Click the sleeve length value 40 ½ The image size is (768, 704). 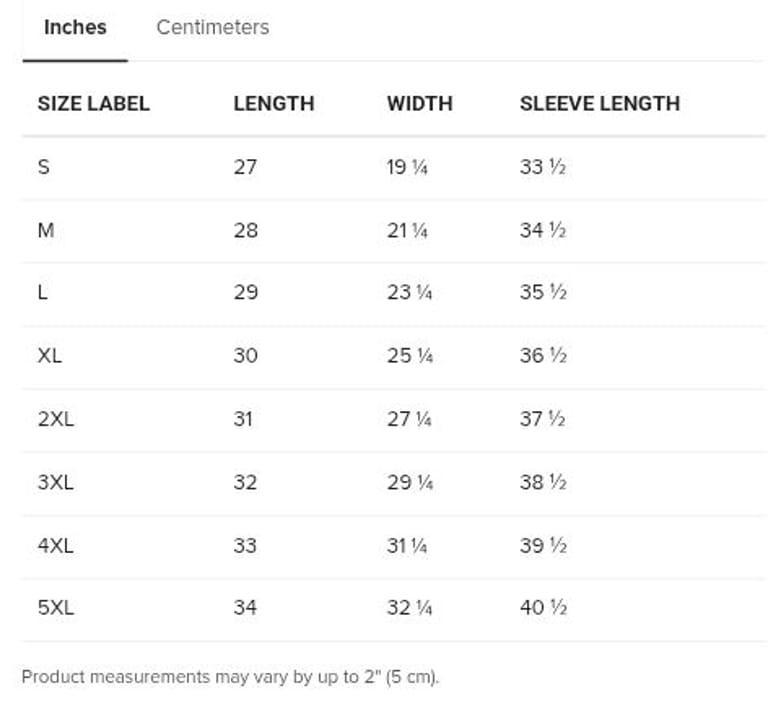pyautogui.click(x=543, y=607)
